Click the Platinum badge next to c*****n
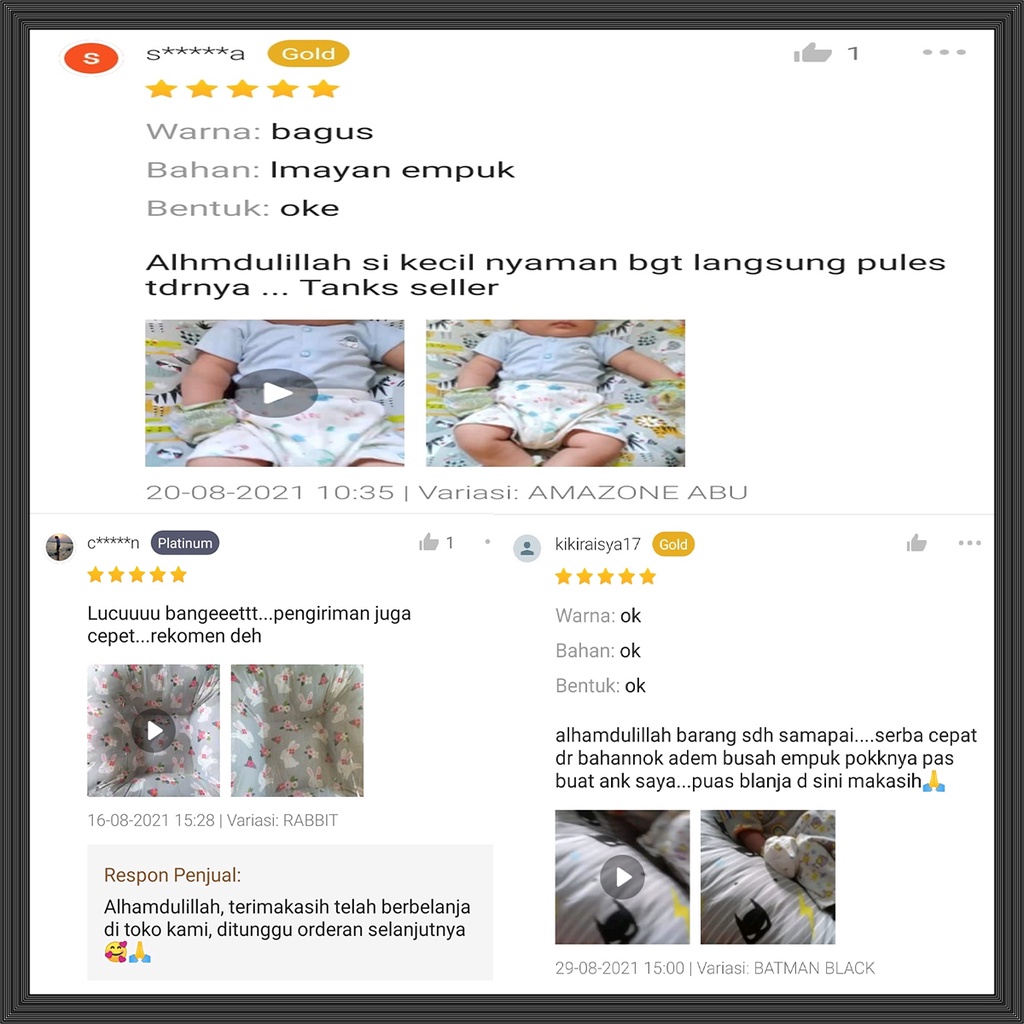Image resolution: width=1024 pixels, height=1024 pixels. (x=185, y=543)
